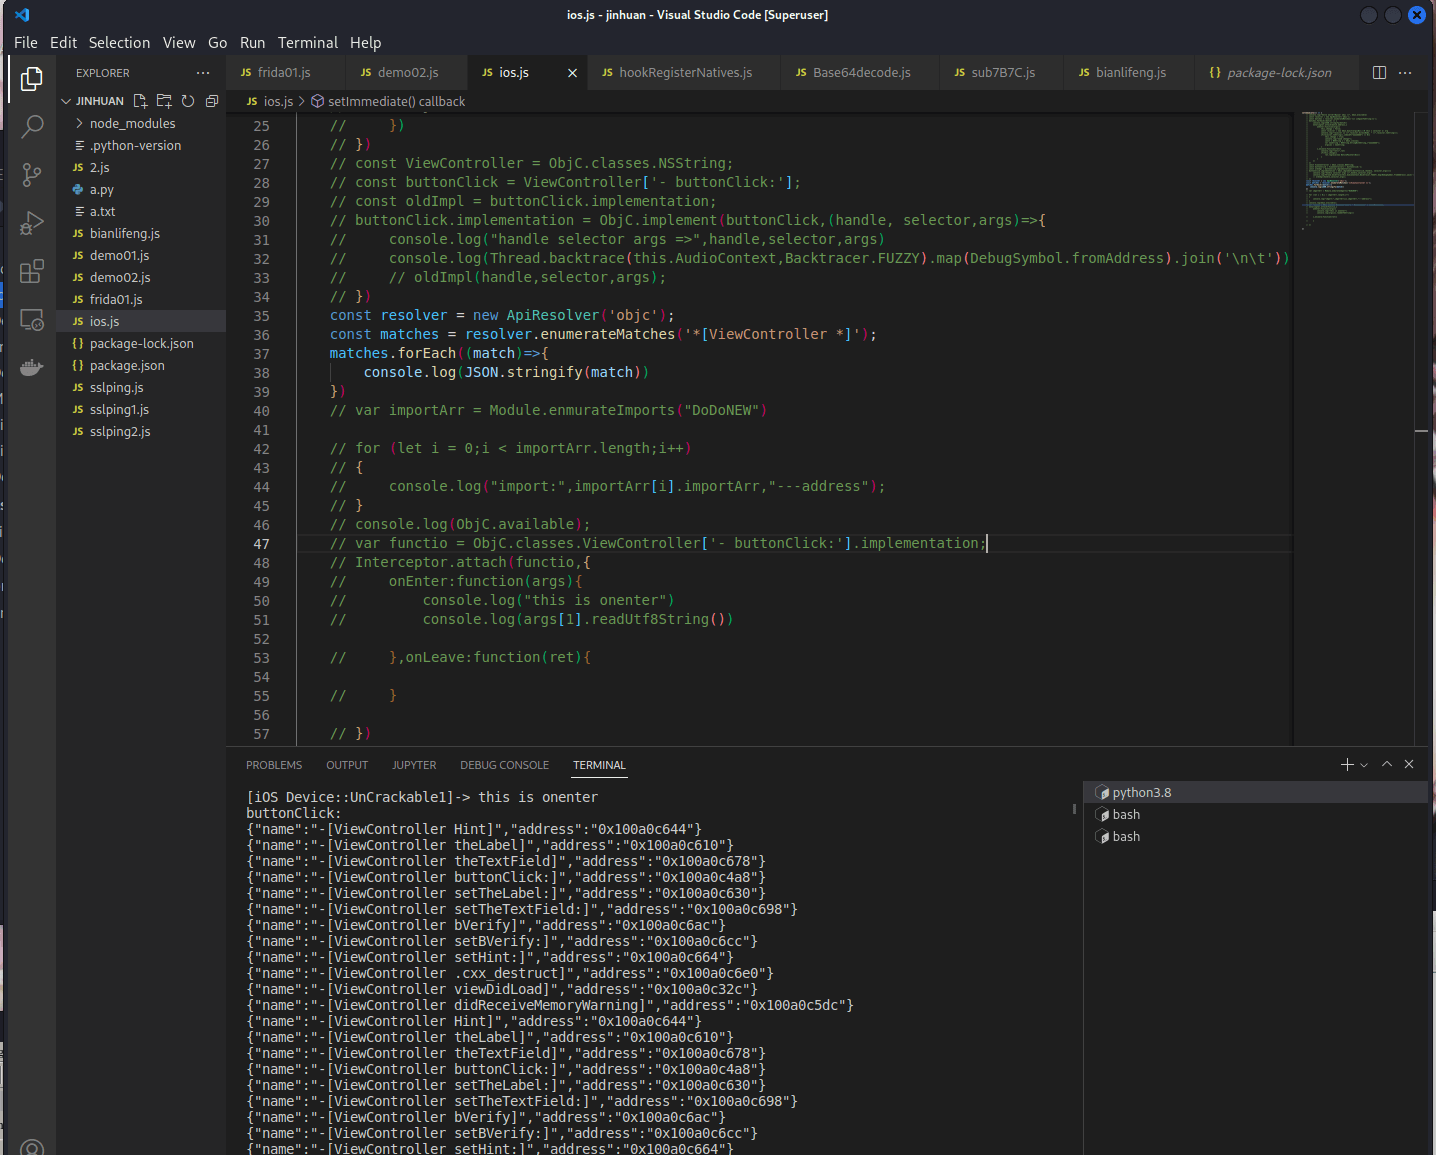This screenshot has width=1436, height=1155.
Task: Open the Edit menu
Action: pos(63,43)
